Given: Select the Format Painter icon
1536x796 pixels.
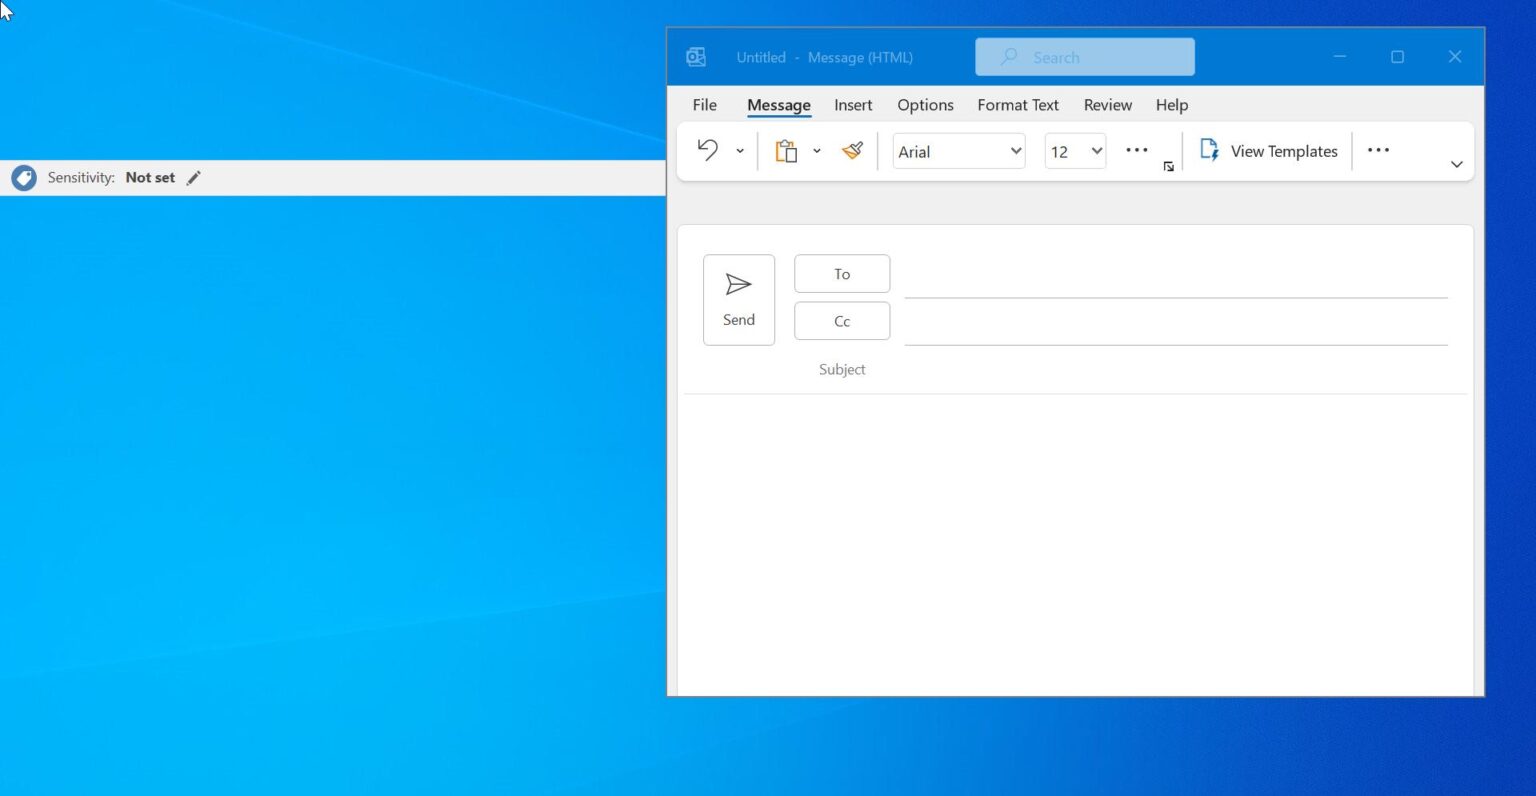Looking at the screenshot, I should coord(852,150).
